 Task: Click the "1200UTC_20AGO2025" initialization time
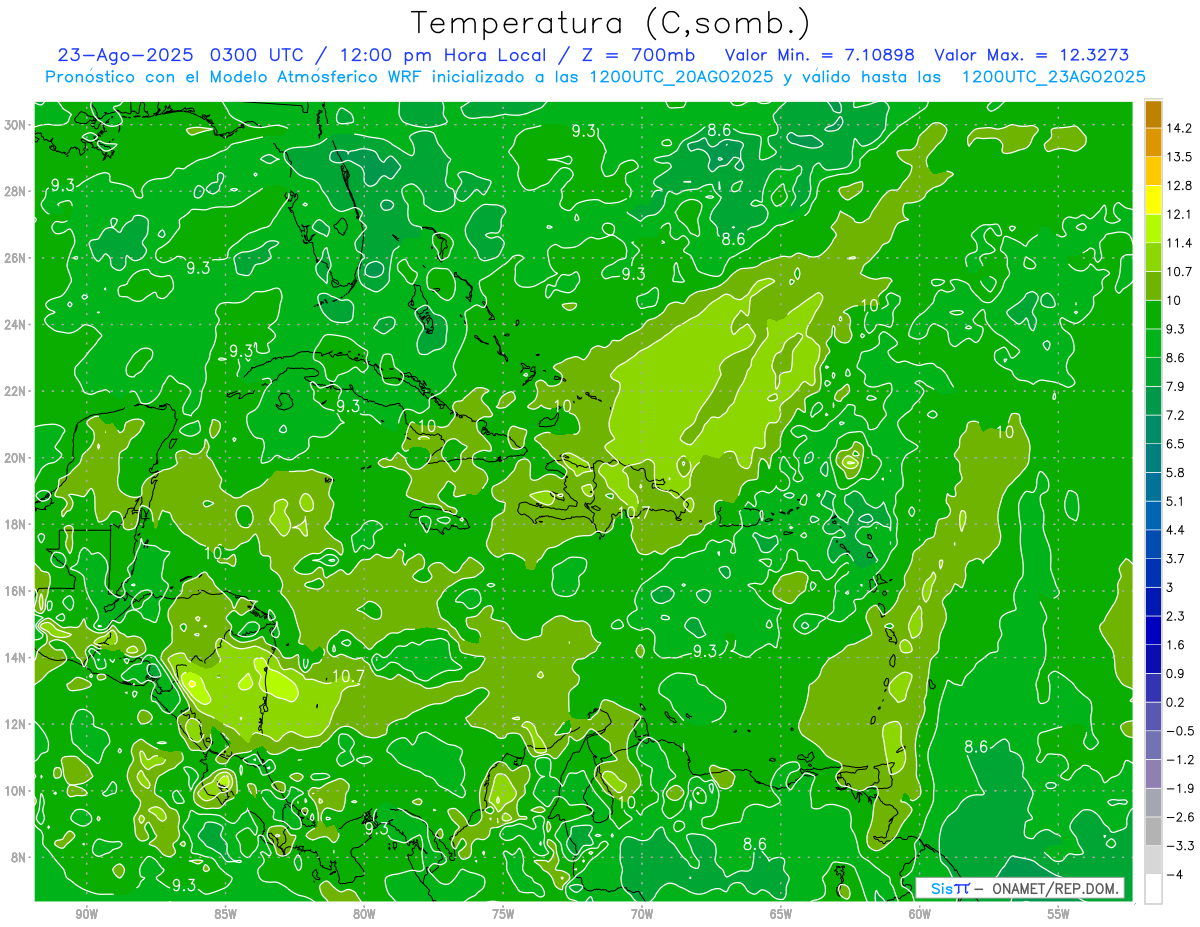(679, 76)
